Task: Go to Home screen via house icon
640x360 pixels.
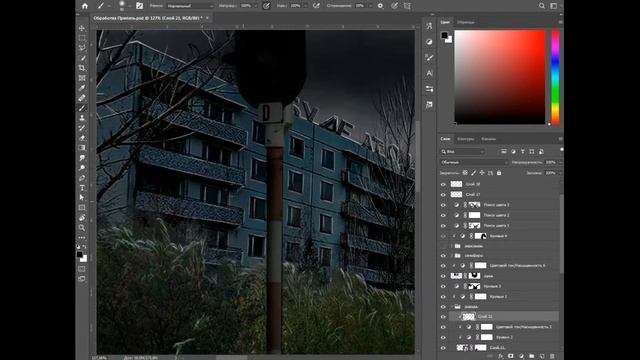Action: [x=84, y=6]
